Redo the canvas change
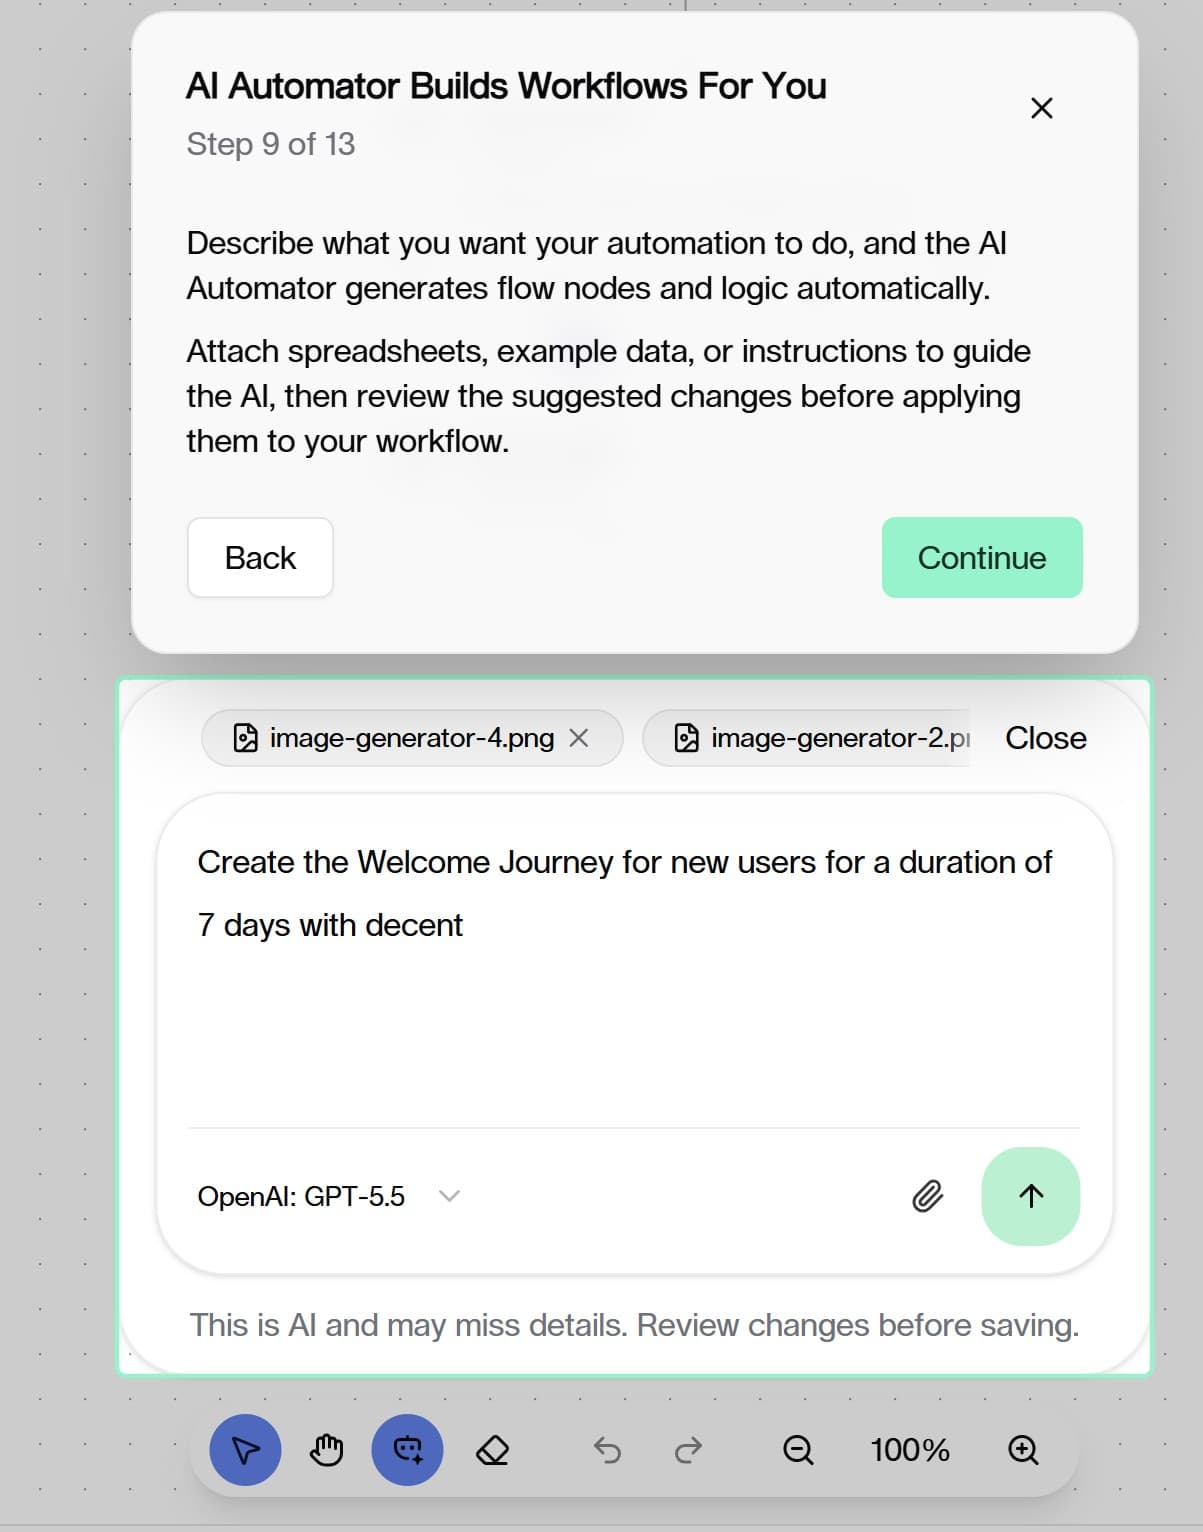The height and width of the screenshot is (1532, 1203). [x=688, y=1449]
